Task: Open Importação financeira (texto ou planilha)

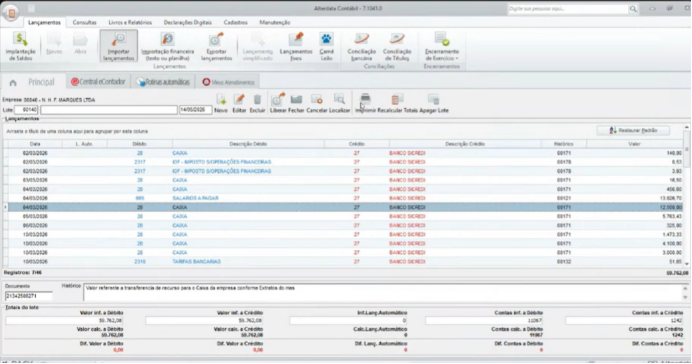Action: [167, 46]
